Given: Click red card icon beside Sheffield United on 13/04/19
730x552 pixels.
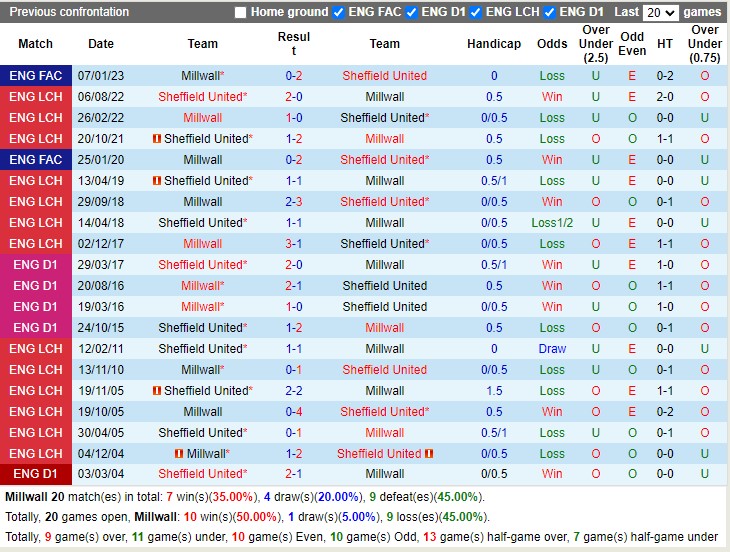Looking at the screenshot, I should coord(157,181).
